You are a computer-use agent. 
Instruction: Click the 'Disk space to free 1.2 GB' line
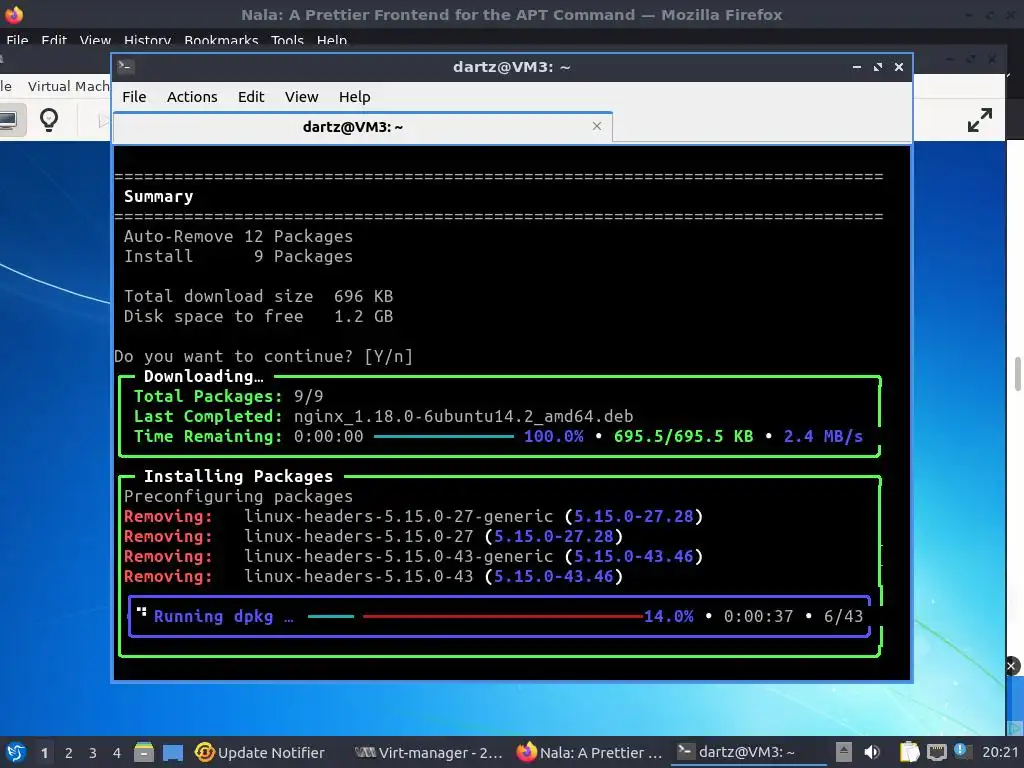pyautogui.click(x=259, y=317)
